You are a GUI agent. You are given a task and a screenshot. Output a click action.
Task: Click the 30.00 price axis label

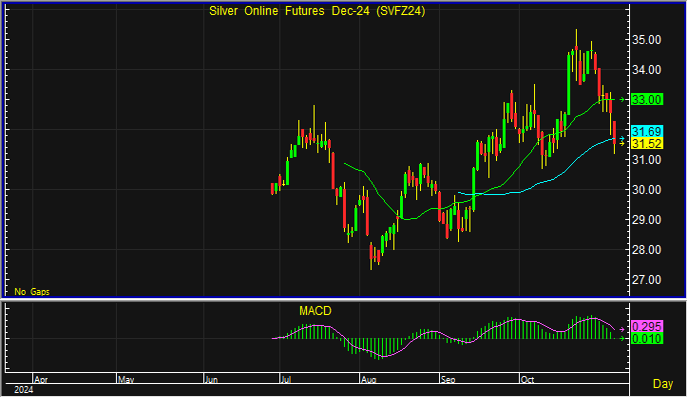pos(646,190)
